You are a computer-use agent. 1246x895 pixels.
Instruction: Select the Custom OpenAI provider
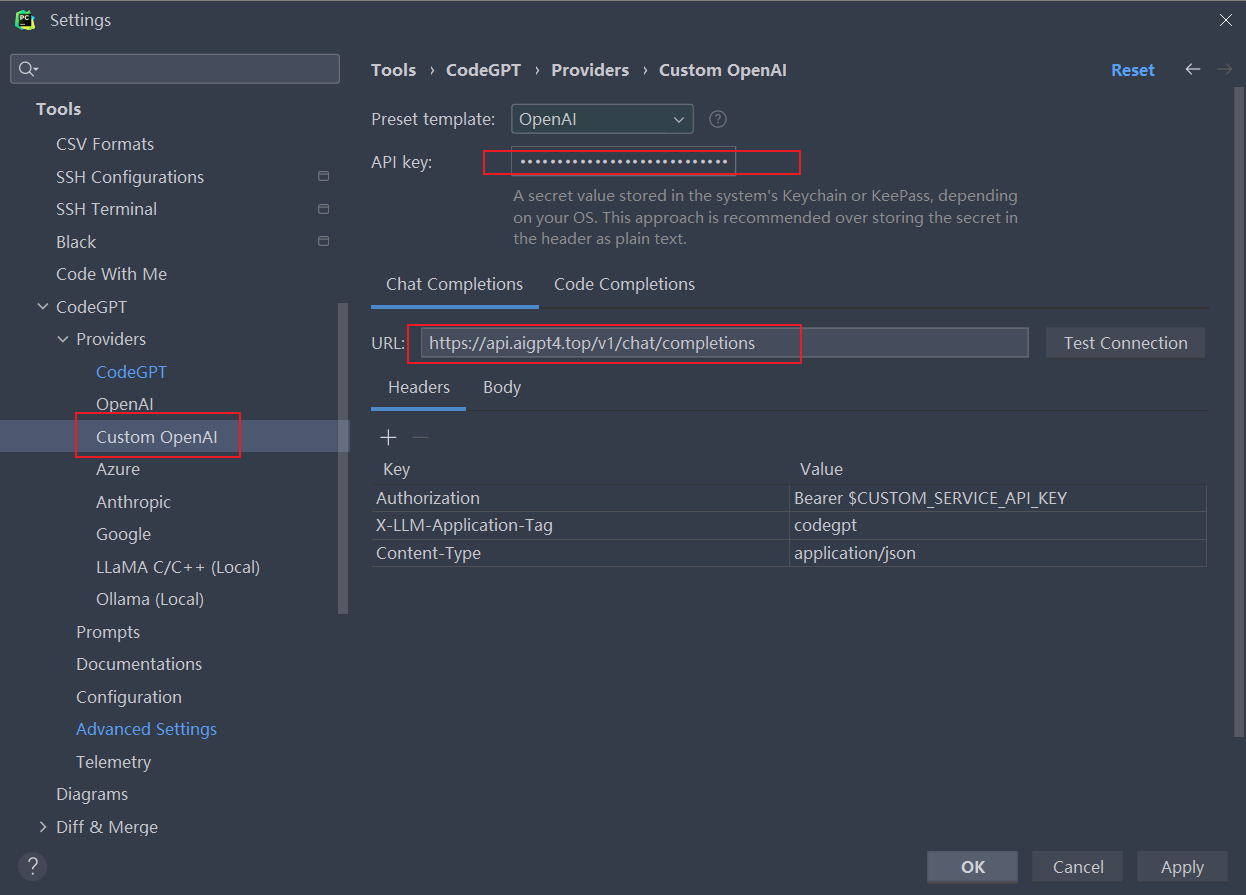pos(156,437)
